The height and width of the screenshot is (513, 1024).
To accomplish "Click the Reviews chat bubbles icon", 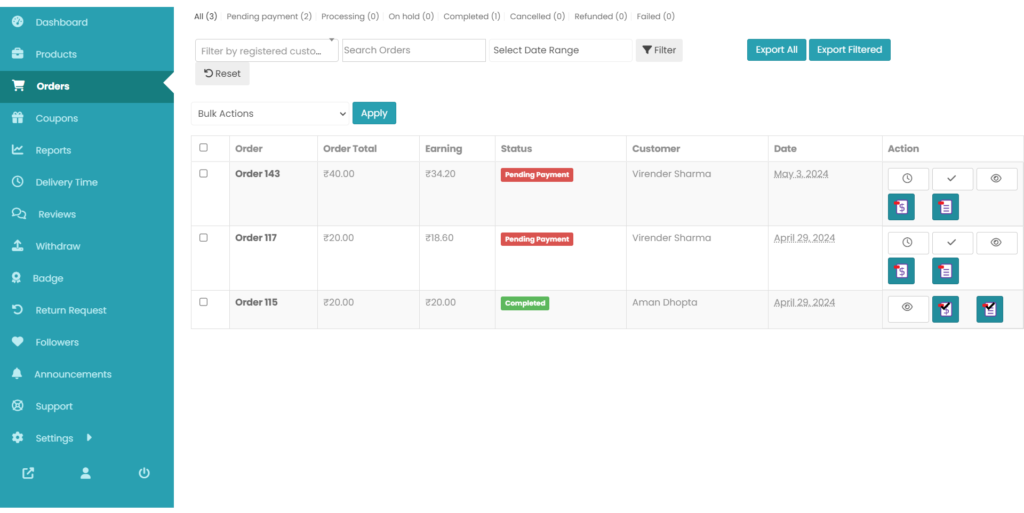I will coord(19,213).
